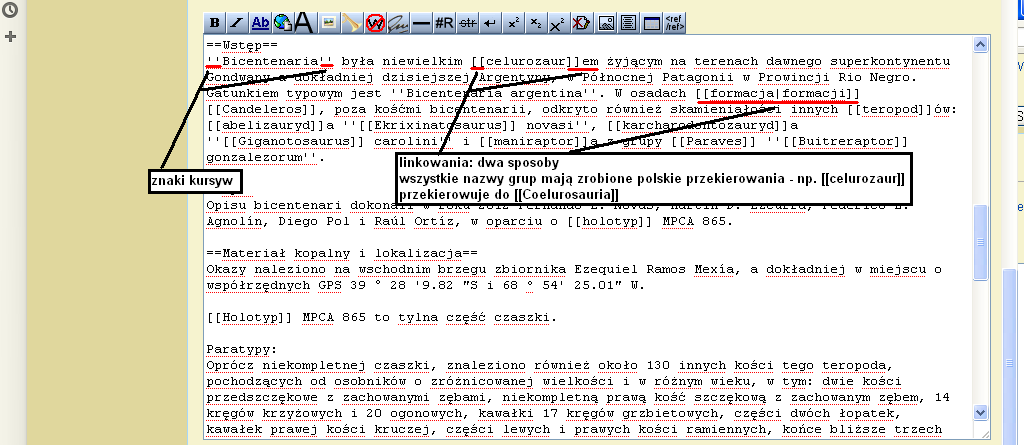Apply strikethrough text formatting
This screenshot has height=445, width=1024.
coord(467,22)
